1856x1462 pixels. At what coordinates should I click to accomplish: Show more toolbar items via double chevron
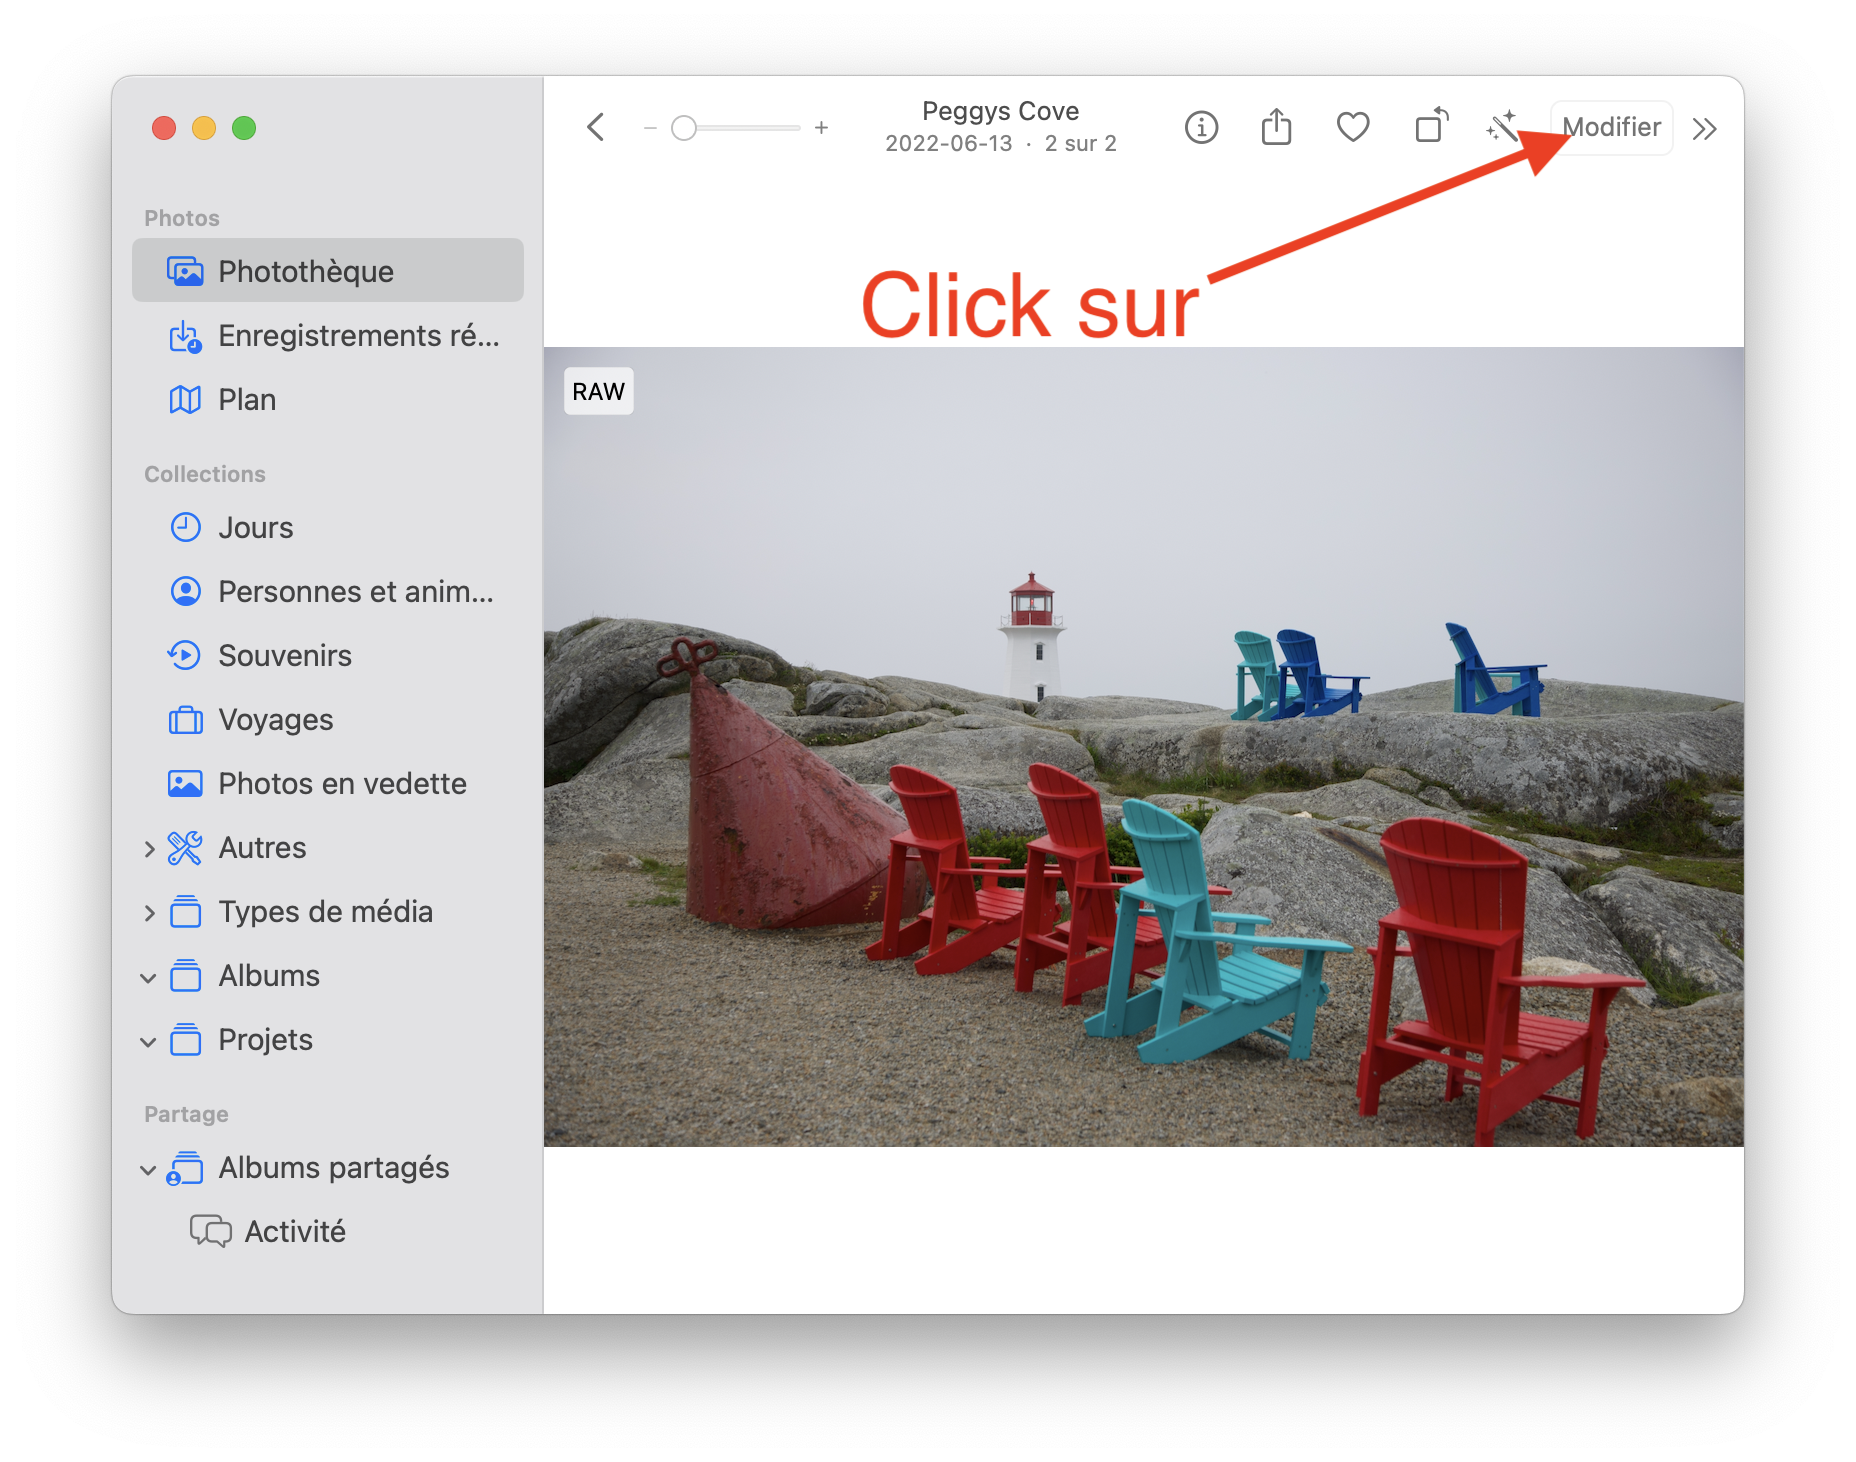point(1704,129)
